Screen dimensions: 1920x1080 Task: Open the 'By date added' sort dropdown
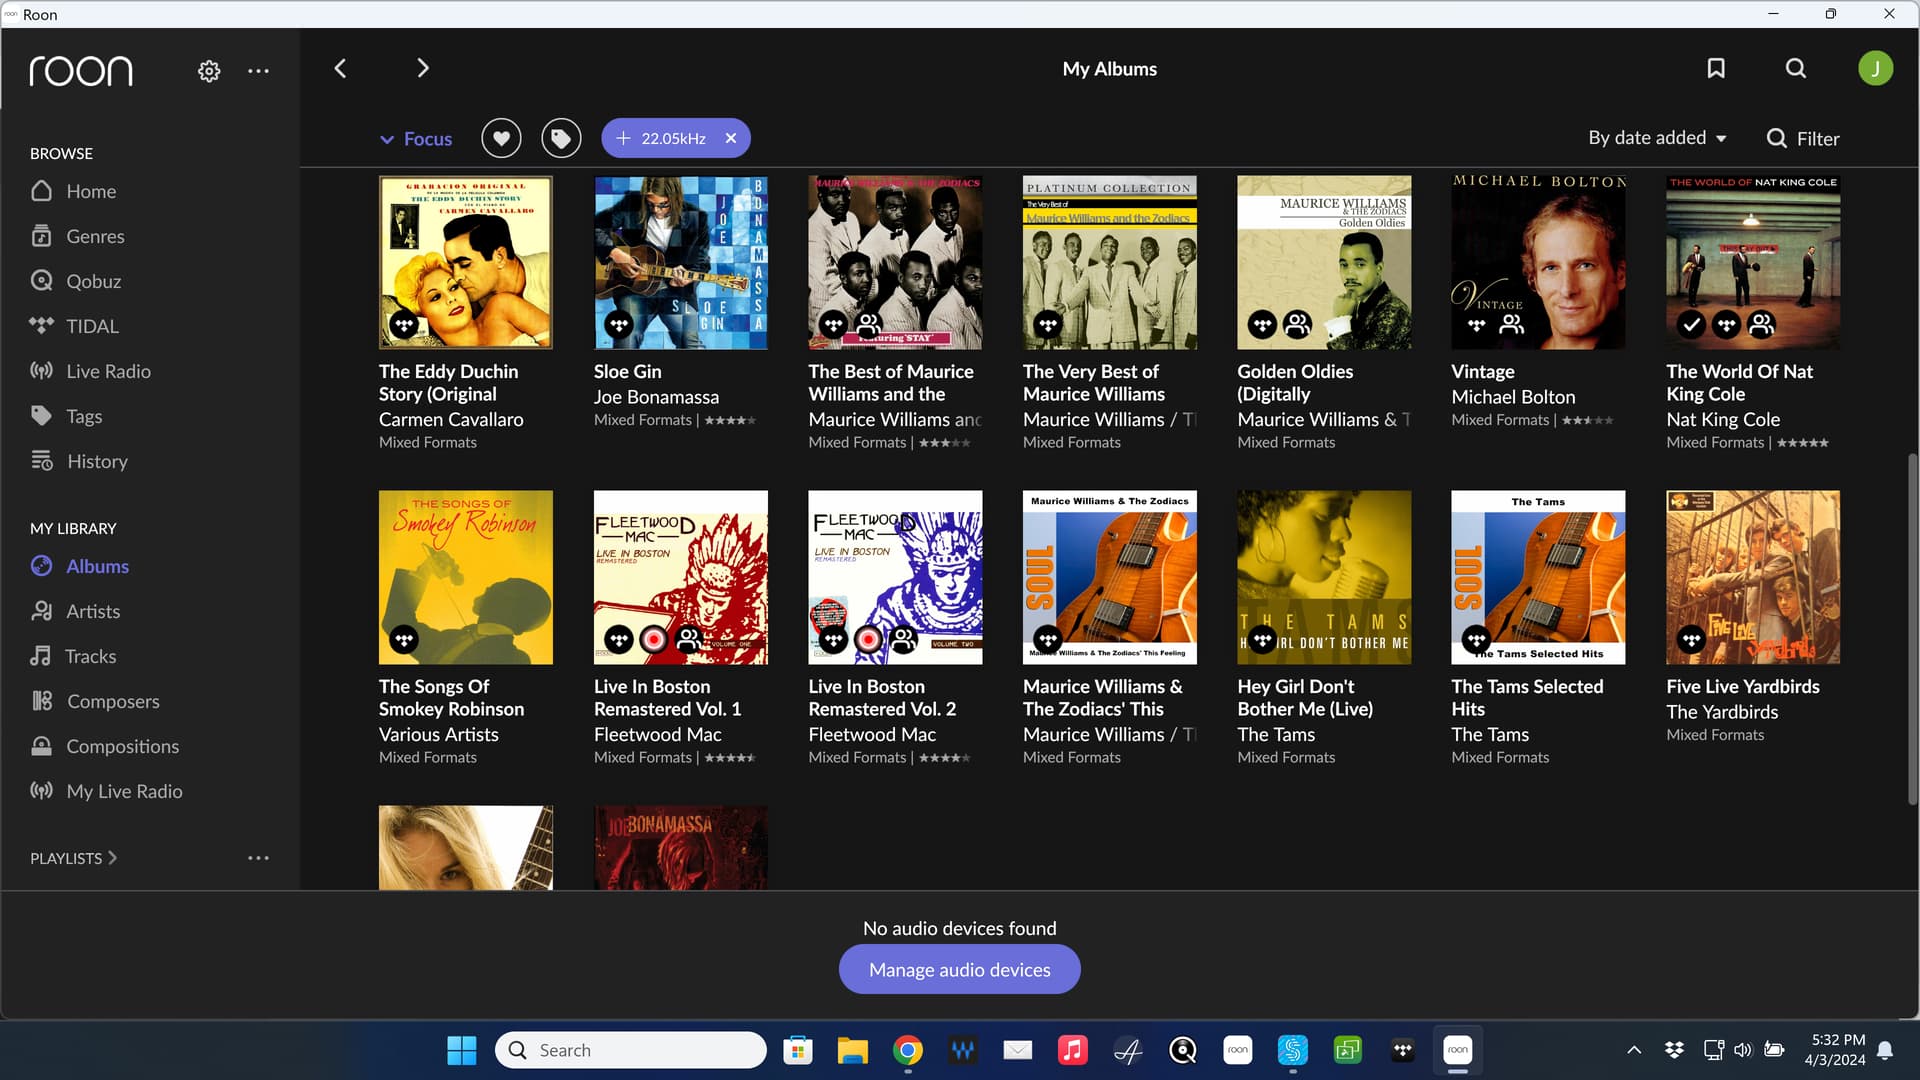click(x=1656, y=138)
